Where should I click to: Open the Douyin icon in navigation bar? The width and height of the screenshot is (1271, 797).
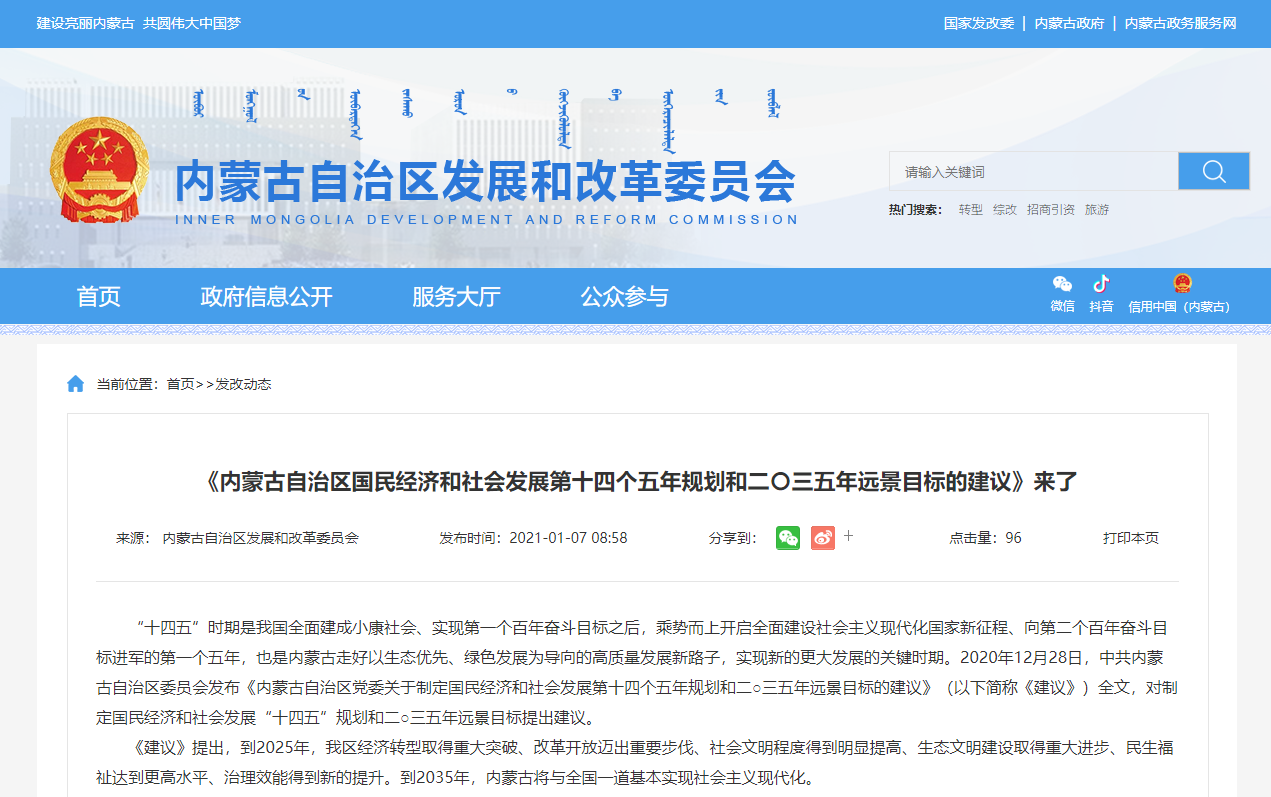1101,285
